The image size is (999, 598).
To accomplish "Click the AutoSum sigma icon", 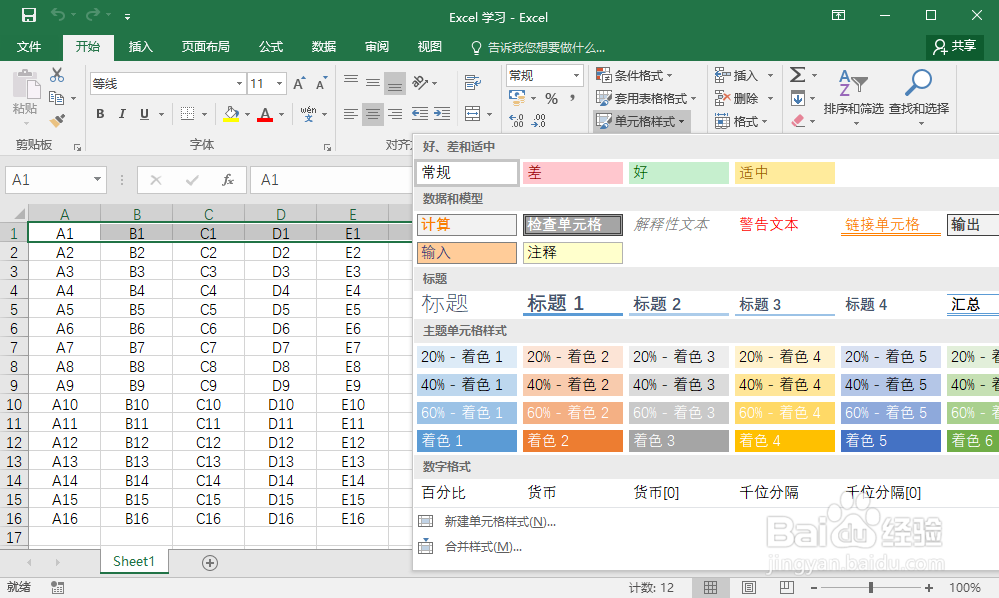I will [798, 75].
